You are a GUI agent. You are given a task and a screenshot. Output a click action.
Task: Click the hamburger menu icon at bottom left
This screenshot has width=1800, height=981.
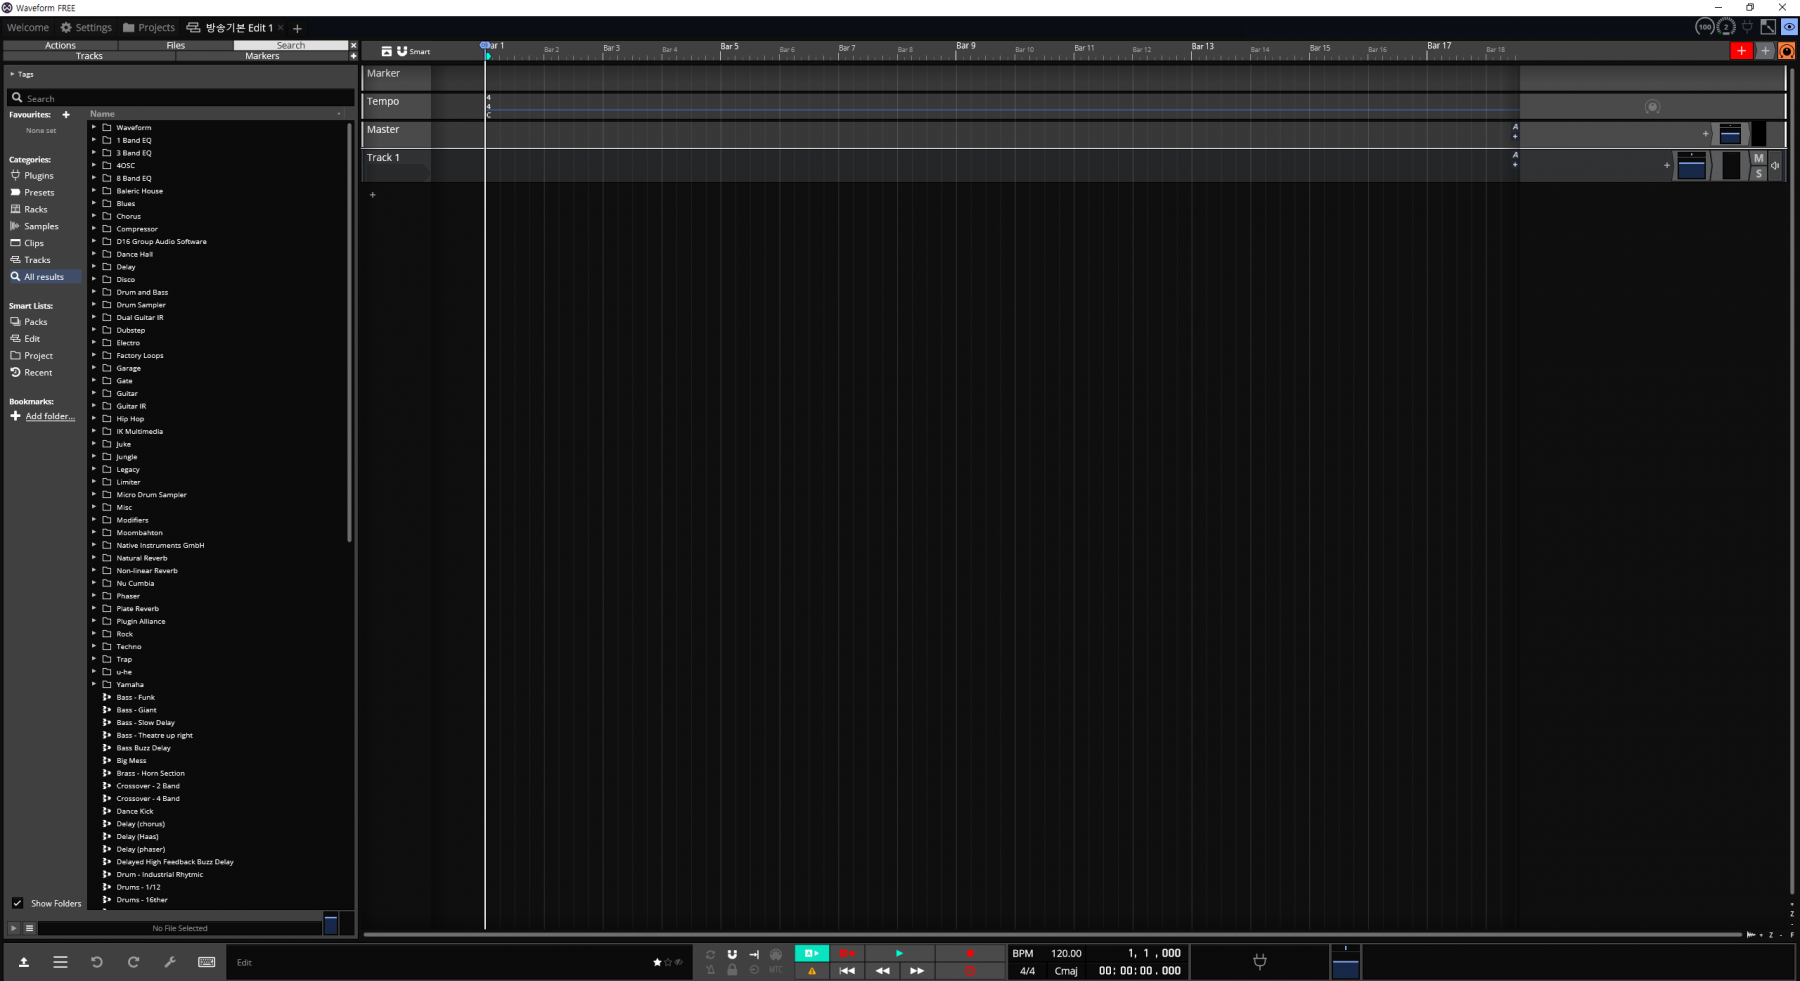[60, 962]
